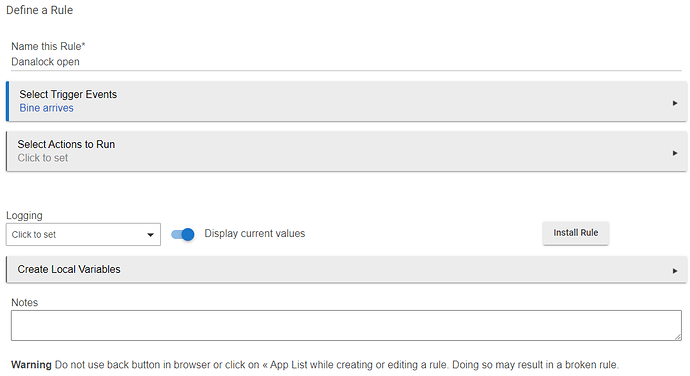Image resolution: width=690 pixels, height=376 pixels.
Task: Open the Select Trigger Events section
Action: (x=346, y=101)
